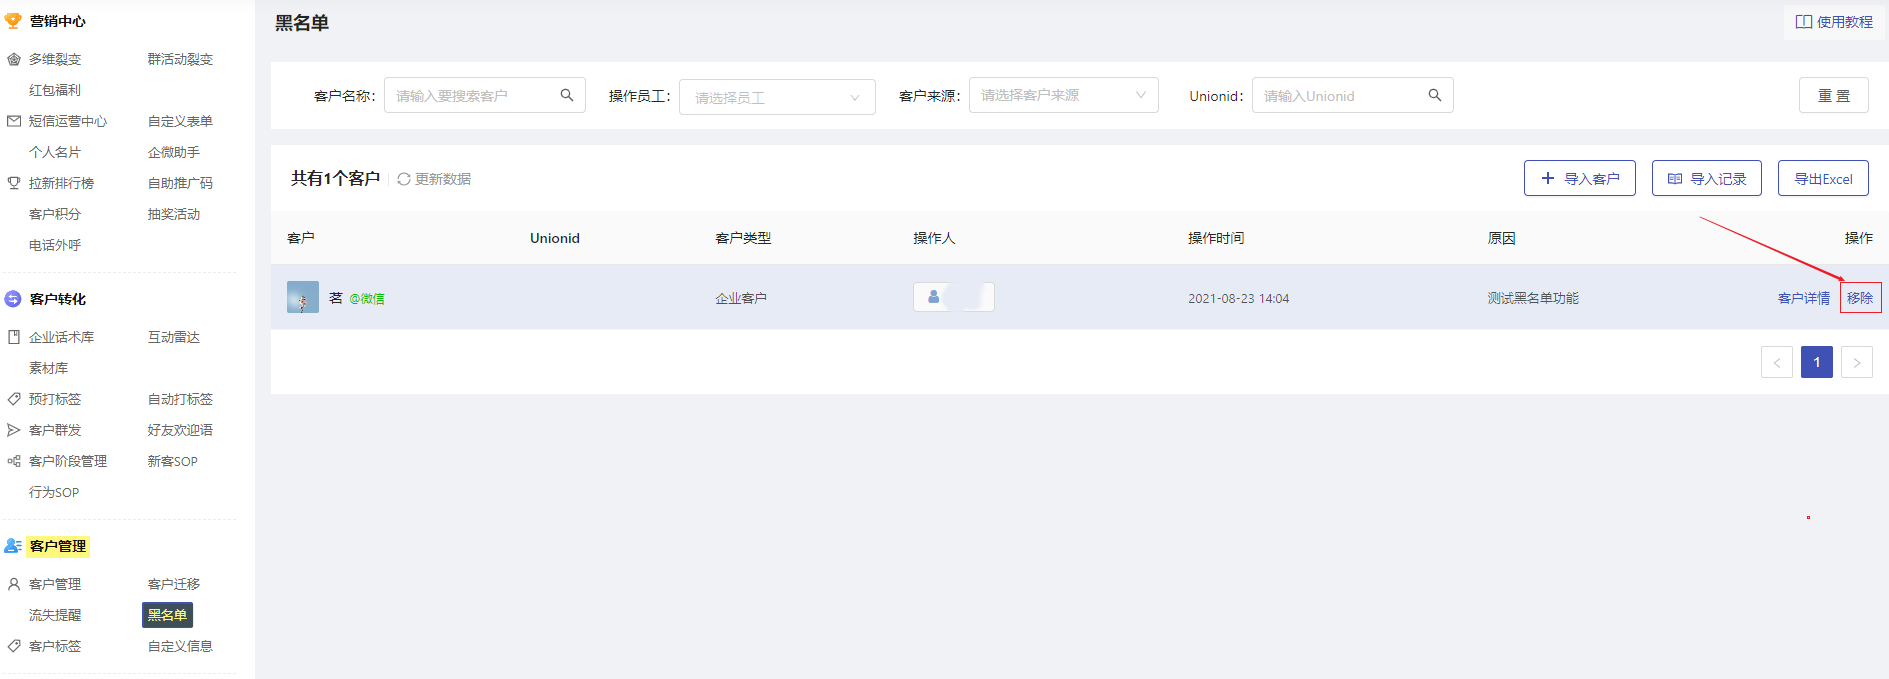Click the 移除 link for customer
The image size is (1889, 679).
tap(1860, 298)
